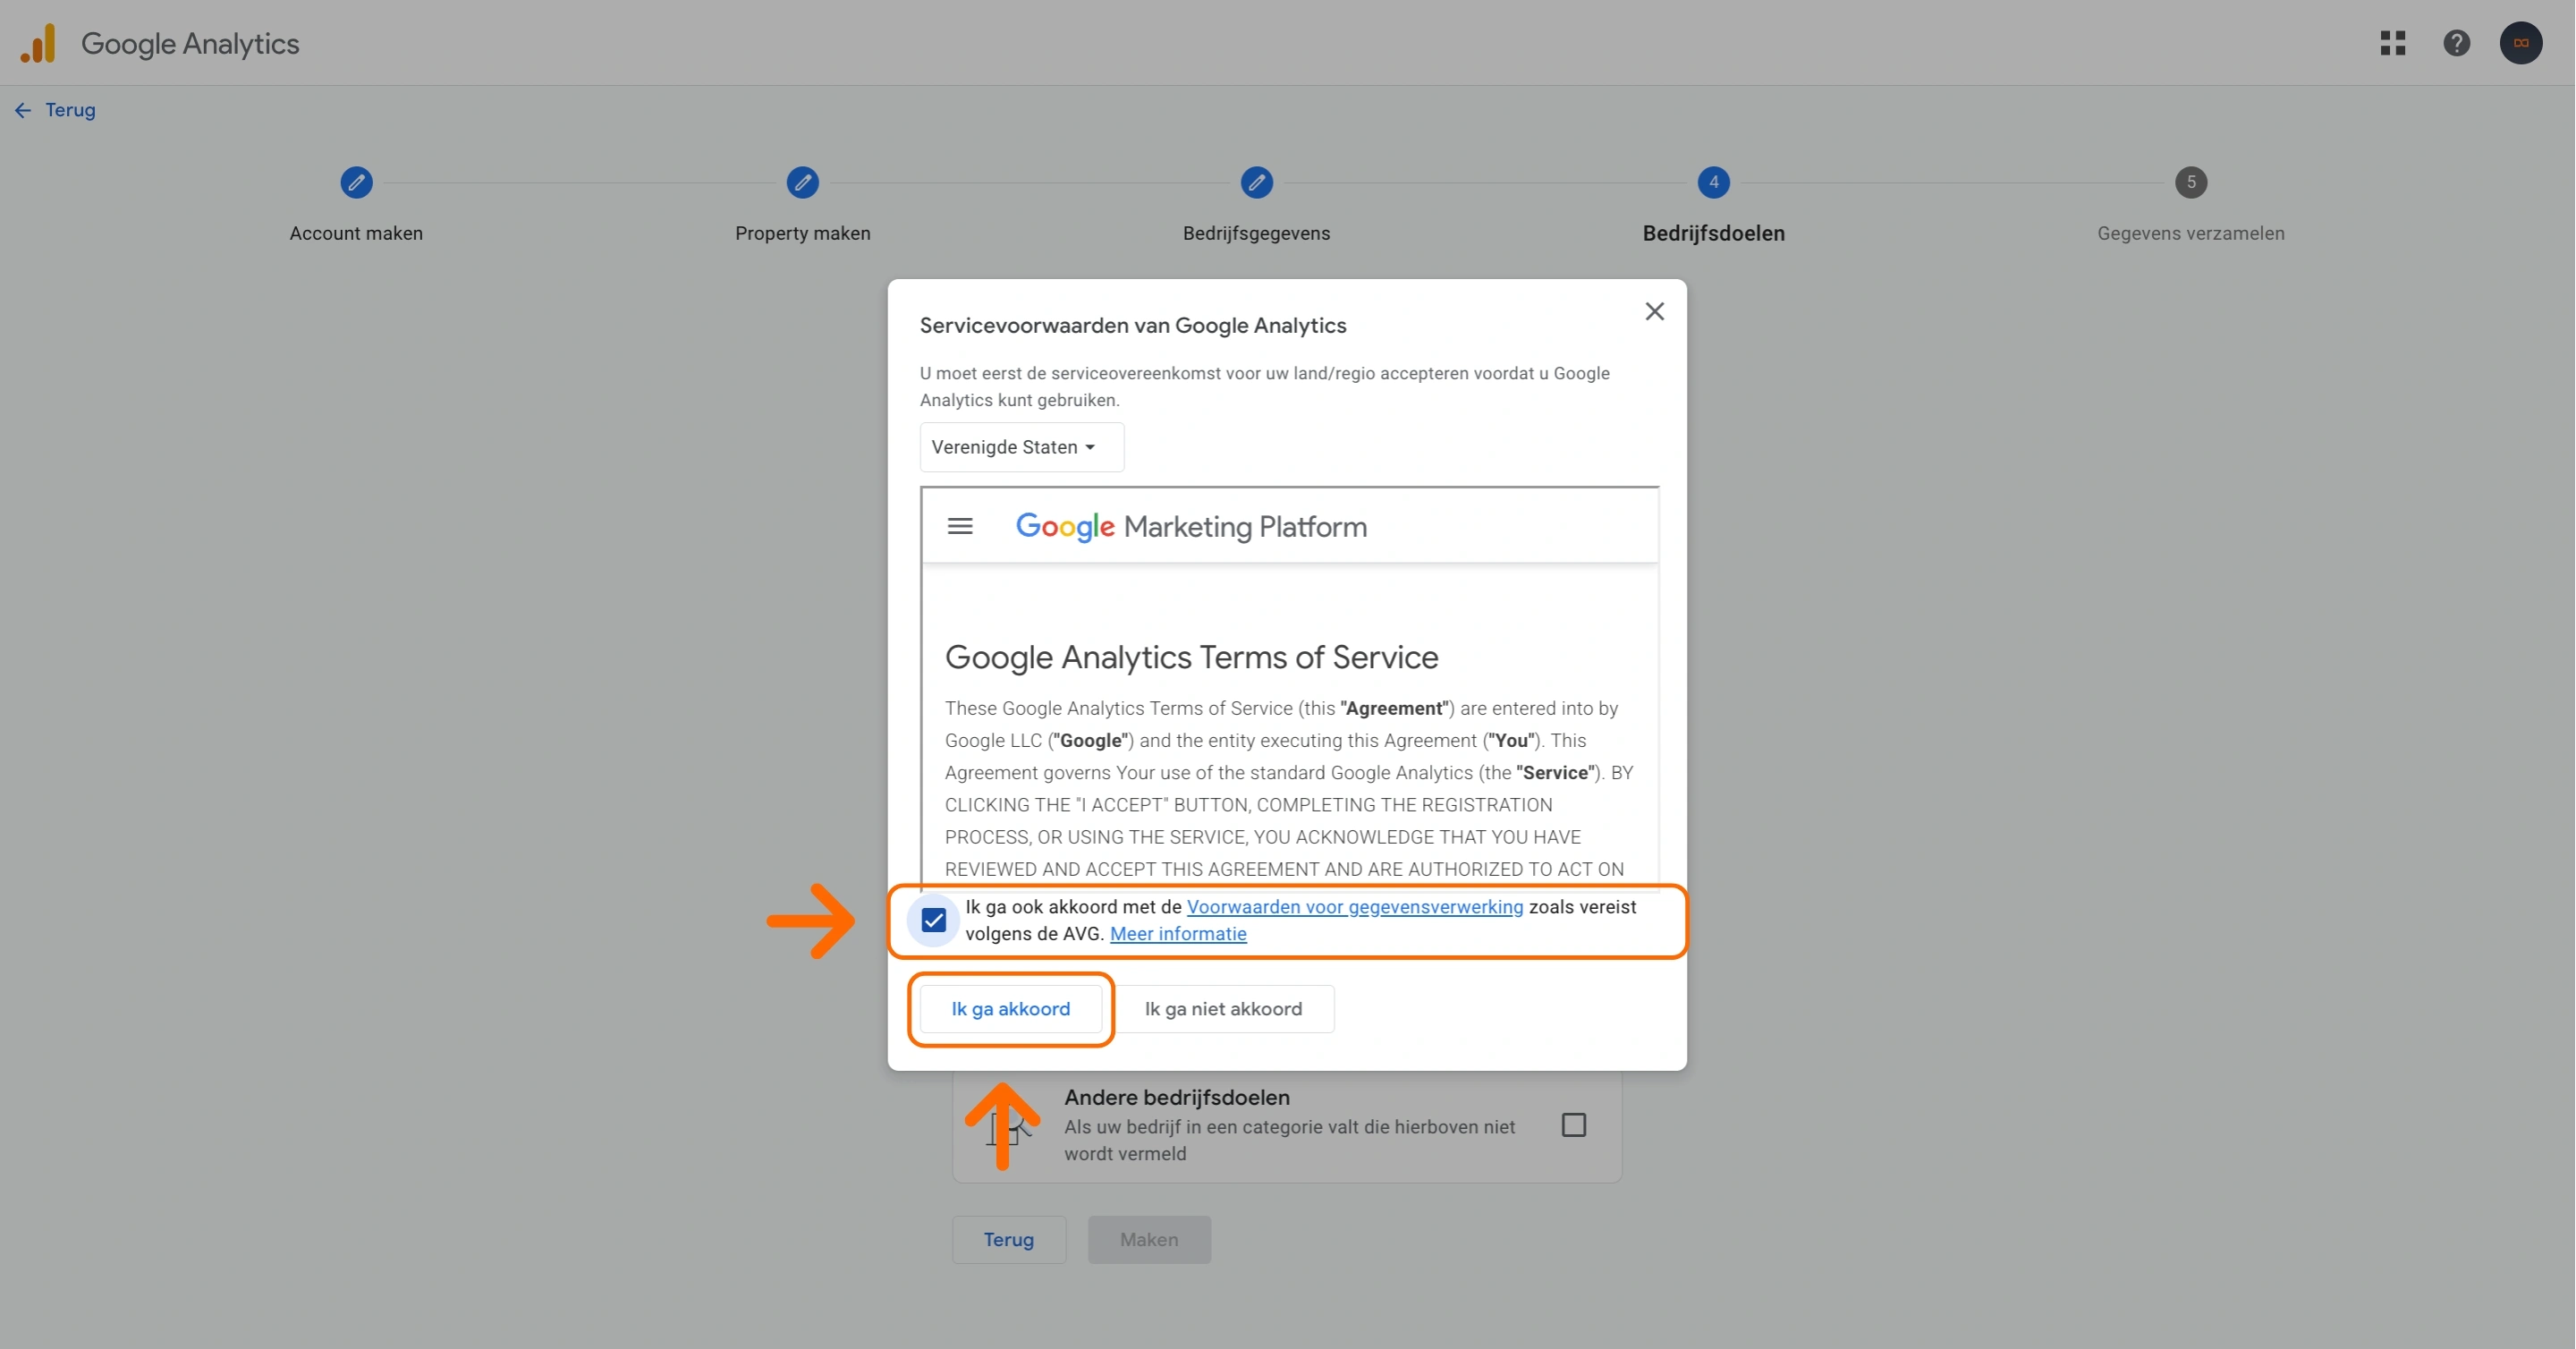Click the Maken button
2576x1349 pixels.
(x=1148, y=1239)
